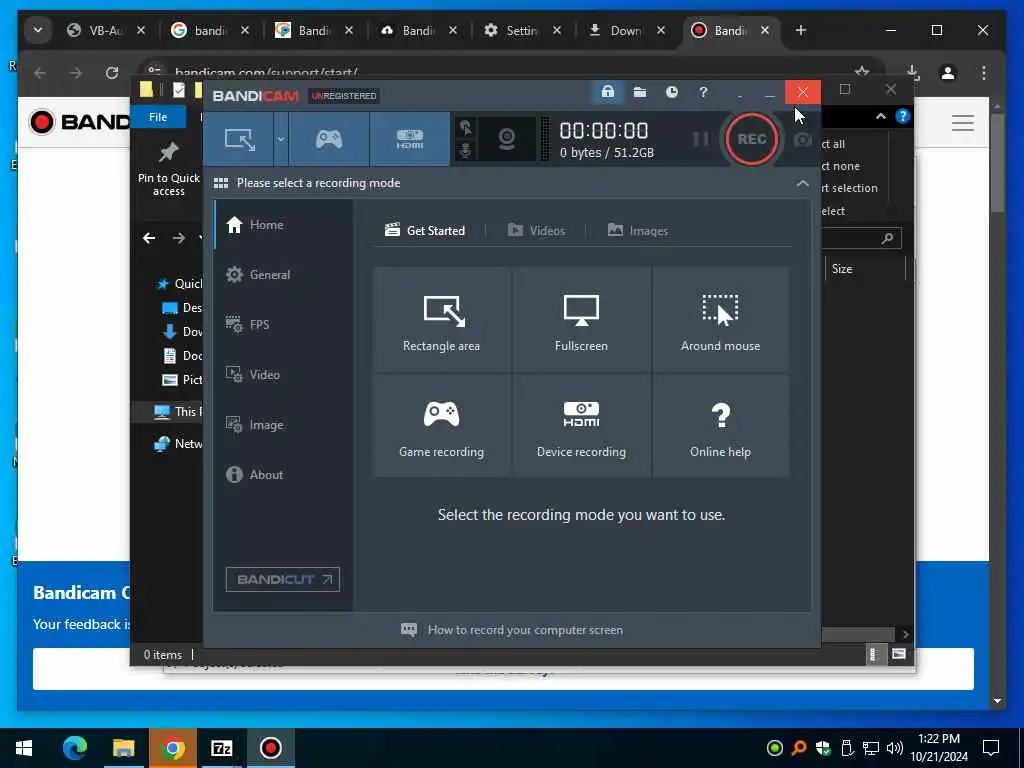Image resolution: width=1024 pixels, height=768 pixels.
Task: Select Network in File Explorer tree
Action: tap(178, 444)
